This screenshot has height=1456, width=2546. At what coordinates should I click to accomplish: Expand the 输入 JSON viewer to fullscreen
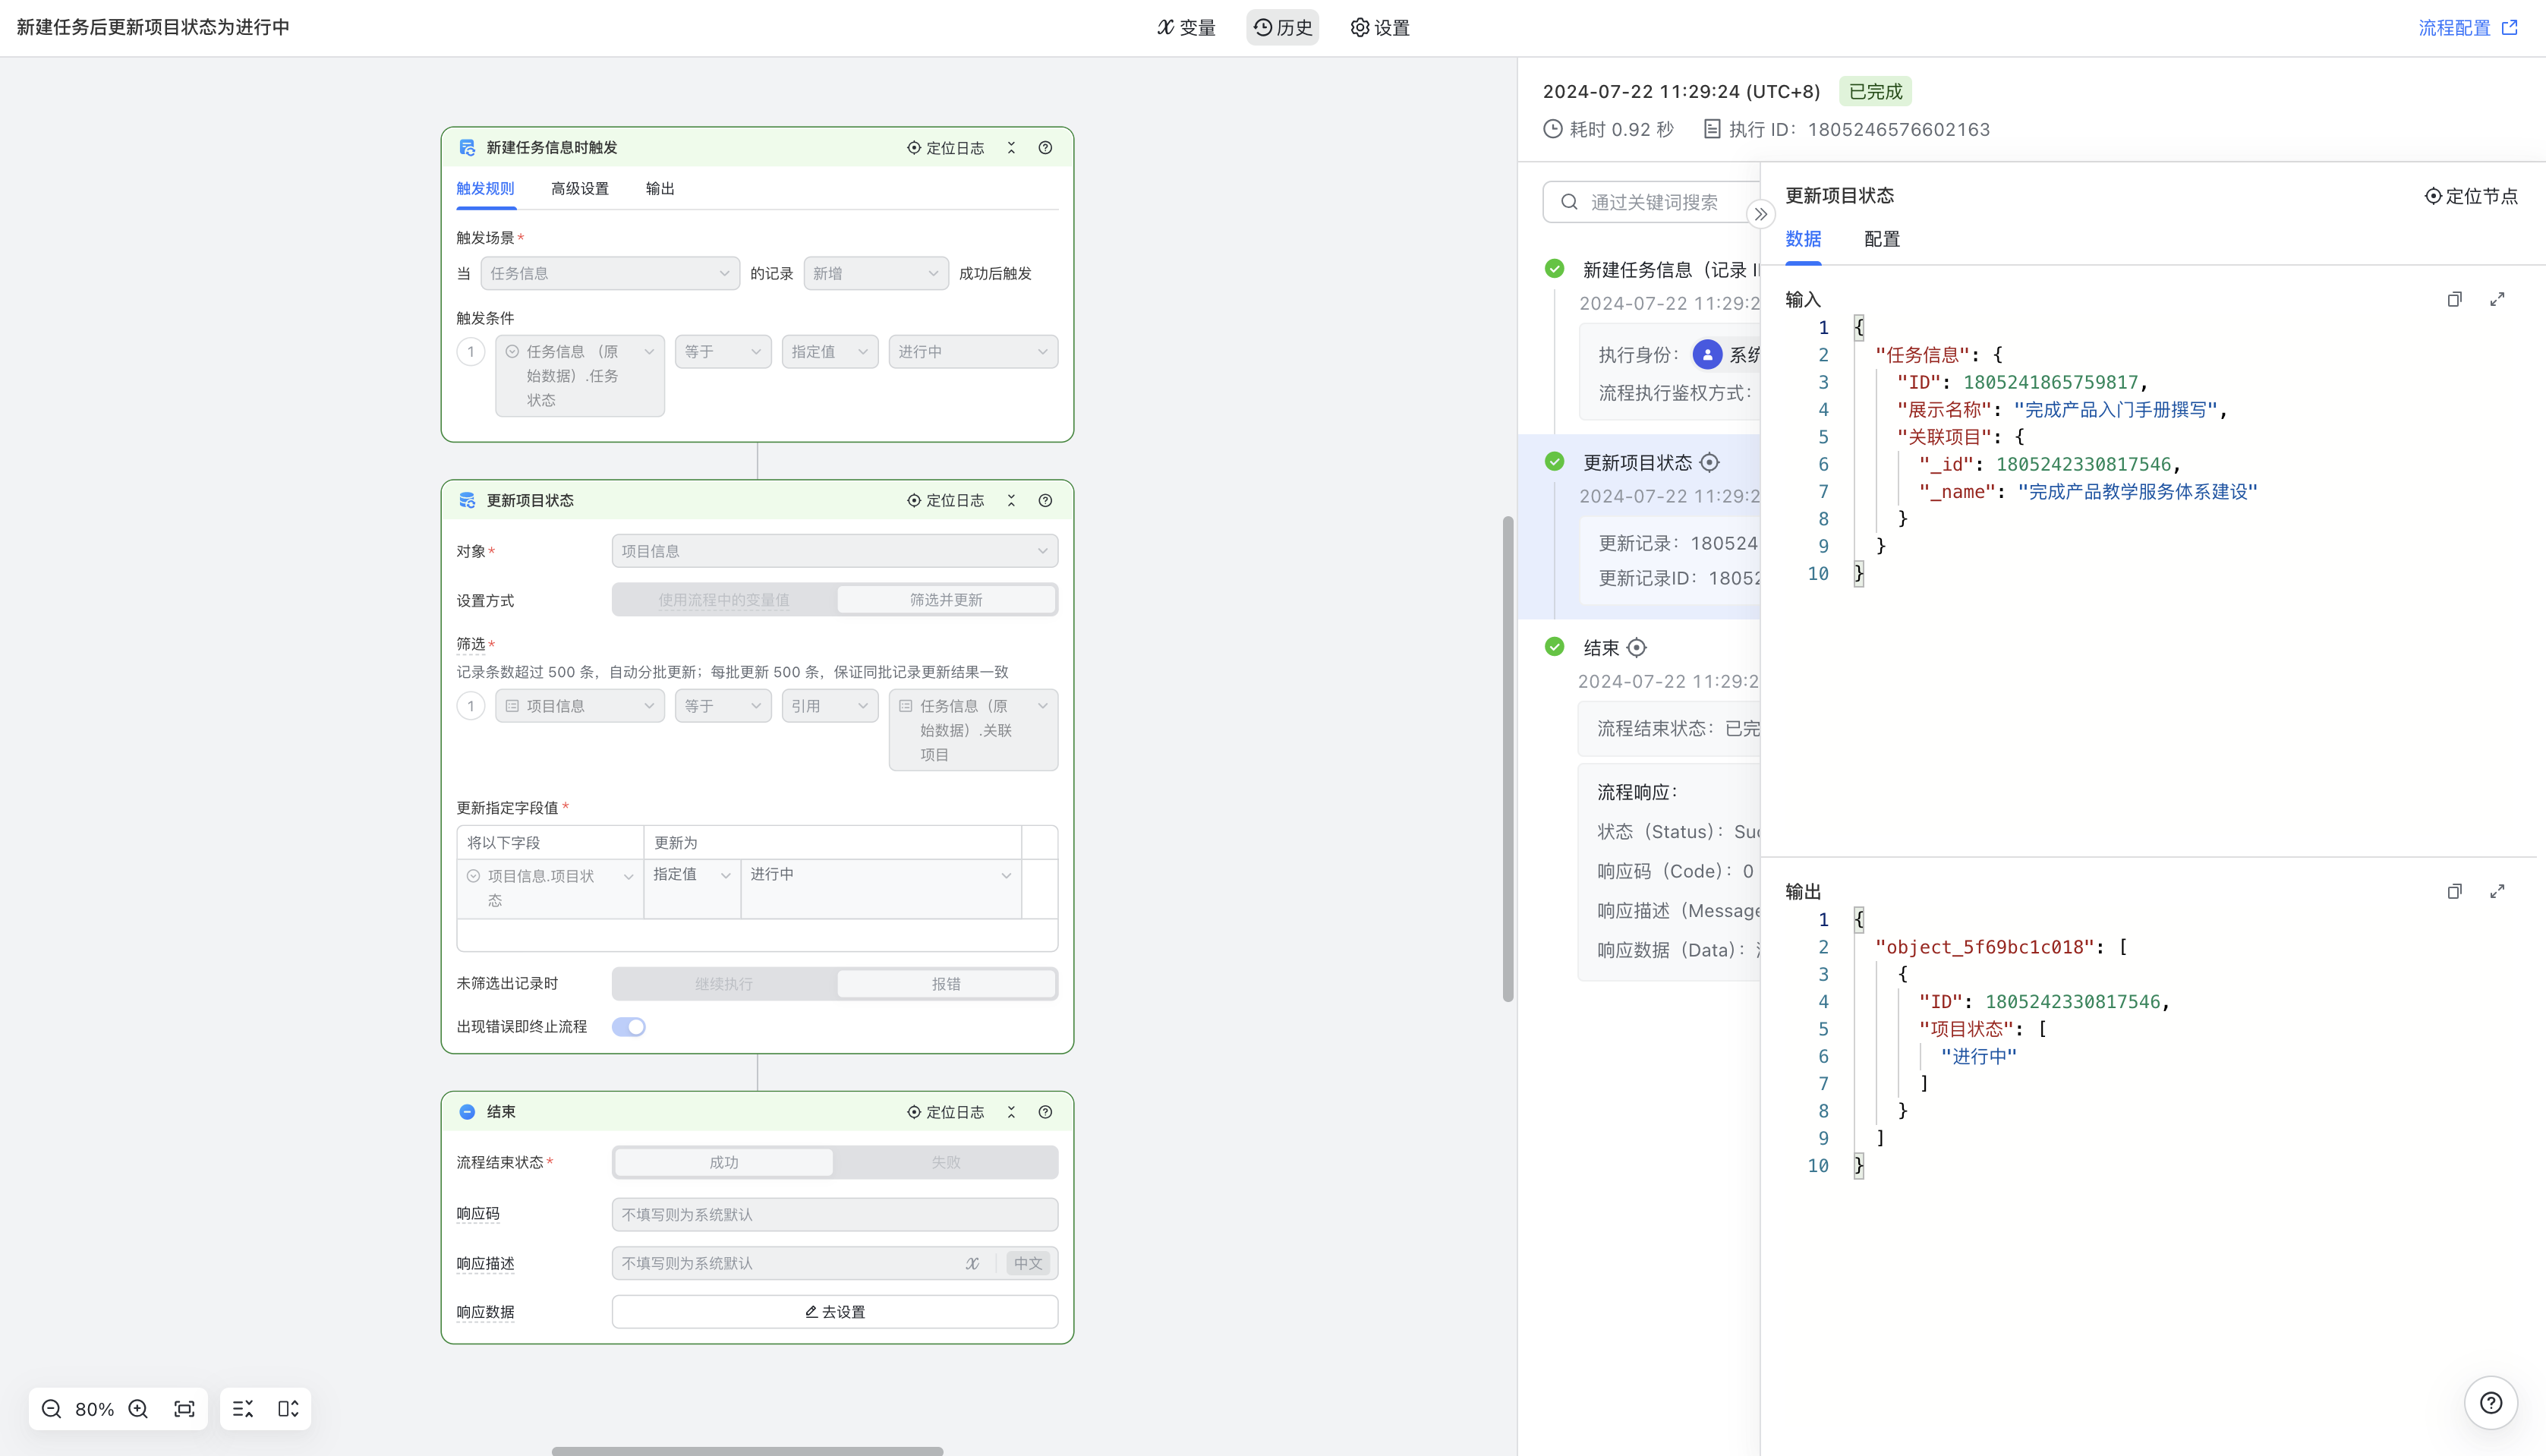[2497, 299]
